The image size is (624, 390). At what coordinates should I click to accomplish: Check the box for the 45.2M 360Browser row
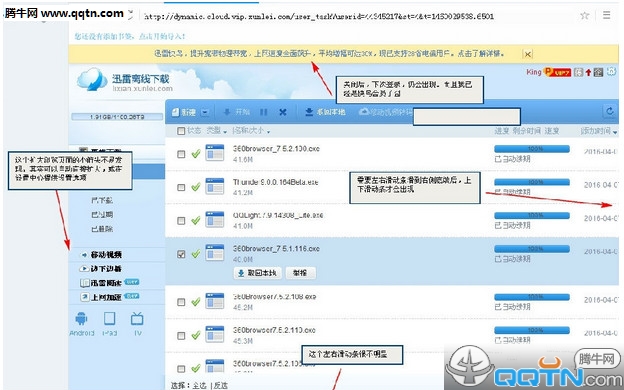(x=181, y=302)
